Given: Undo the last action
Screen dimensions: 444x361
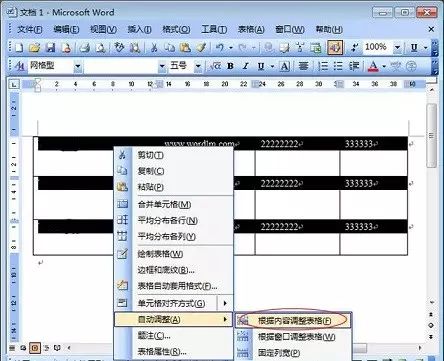Looking at the screenshot, I should [220, 48].
